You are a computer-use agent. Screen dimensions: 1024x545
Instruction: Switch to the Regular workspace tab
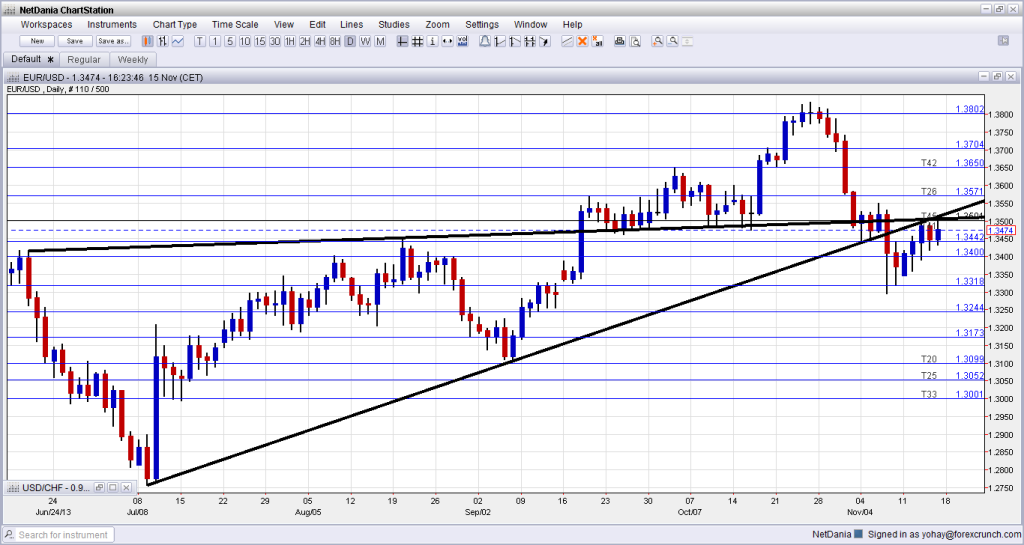point(84,59)
